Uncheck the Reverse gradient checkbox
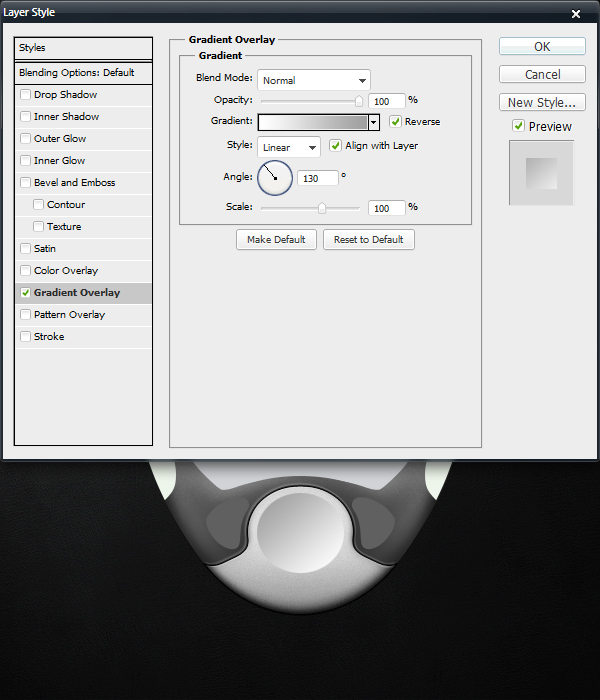Screen dimensions: 600x700 (x=395, y=121)
